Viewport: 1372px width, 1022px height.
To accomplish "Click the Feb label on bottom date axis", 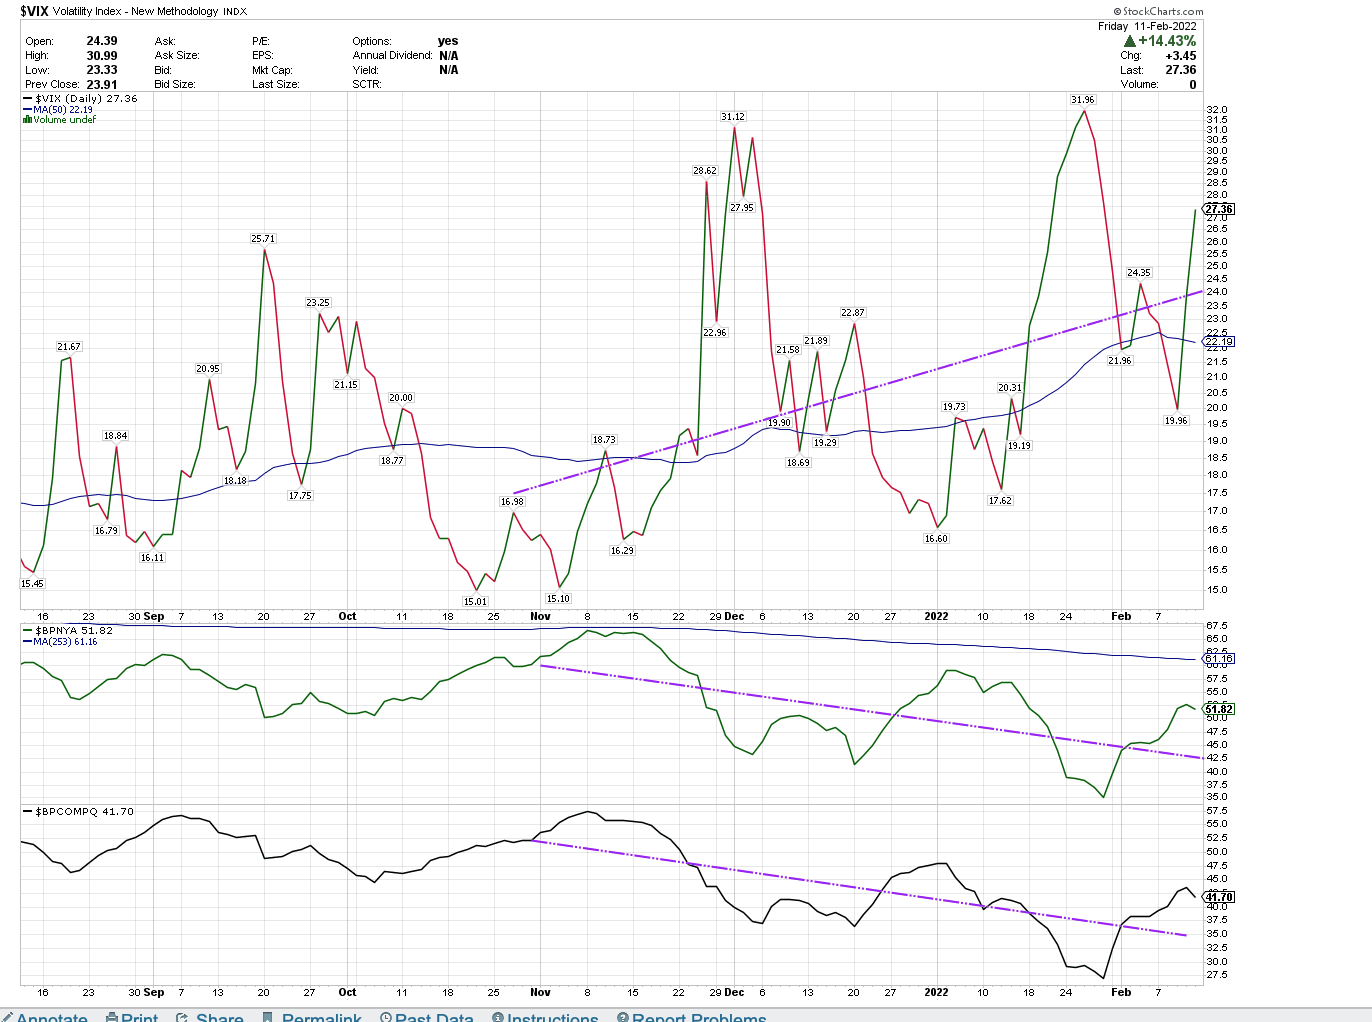I will [x=1121, y=992].
